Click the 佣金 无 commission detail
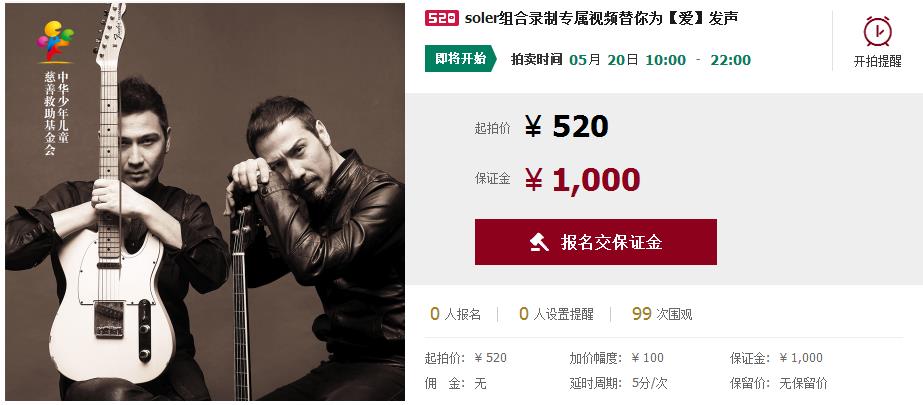The width and height of the screenshot is (923, 405). pos(456,384)
